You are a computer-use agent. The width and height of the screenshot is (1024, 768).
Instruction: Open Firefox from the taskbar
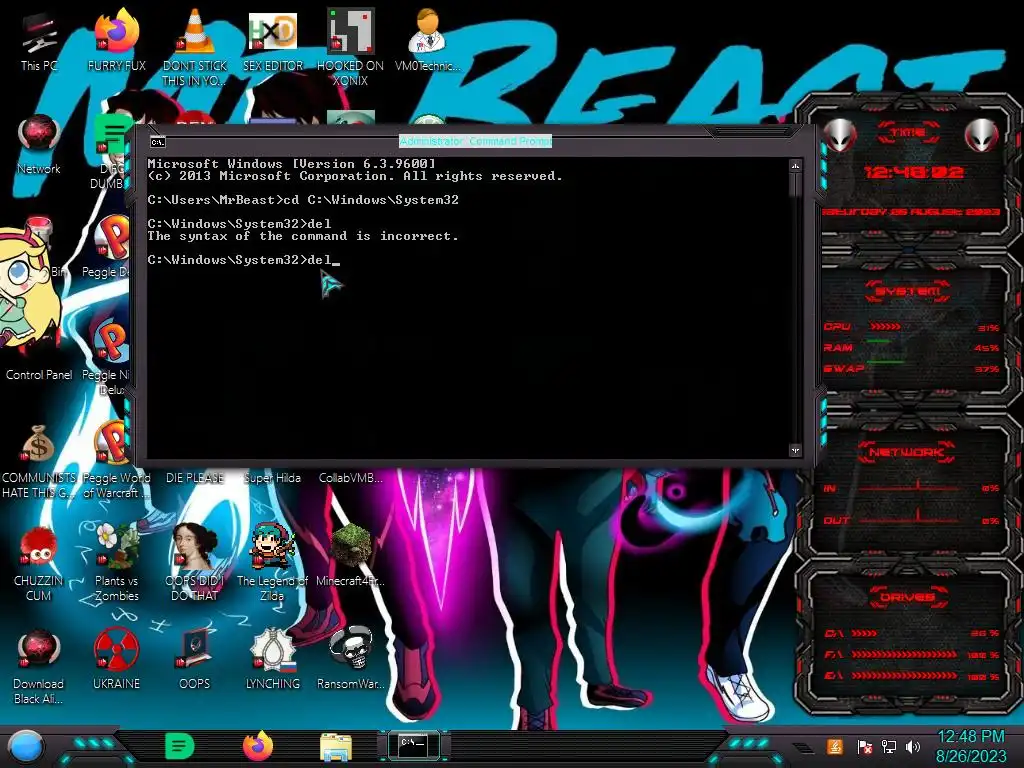(258, 746)
